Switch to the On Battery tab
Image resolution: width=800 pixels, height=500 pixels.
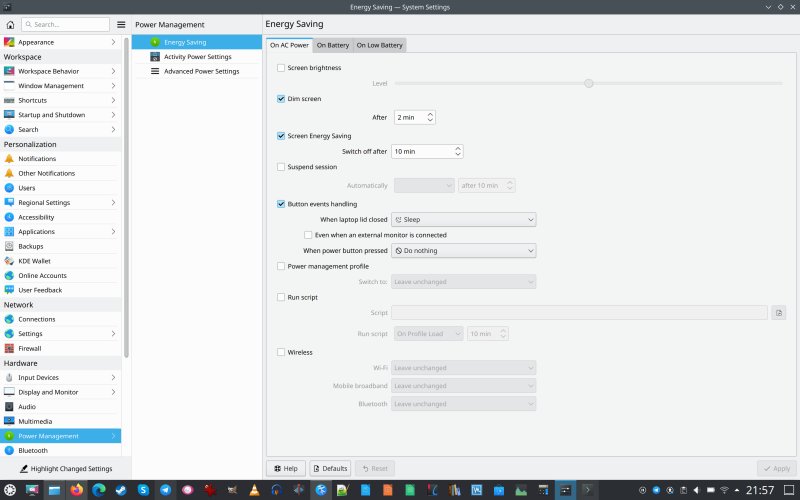(333, 45)
